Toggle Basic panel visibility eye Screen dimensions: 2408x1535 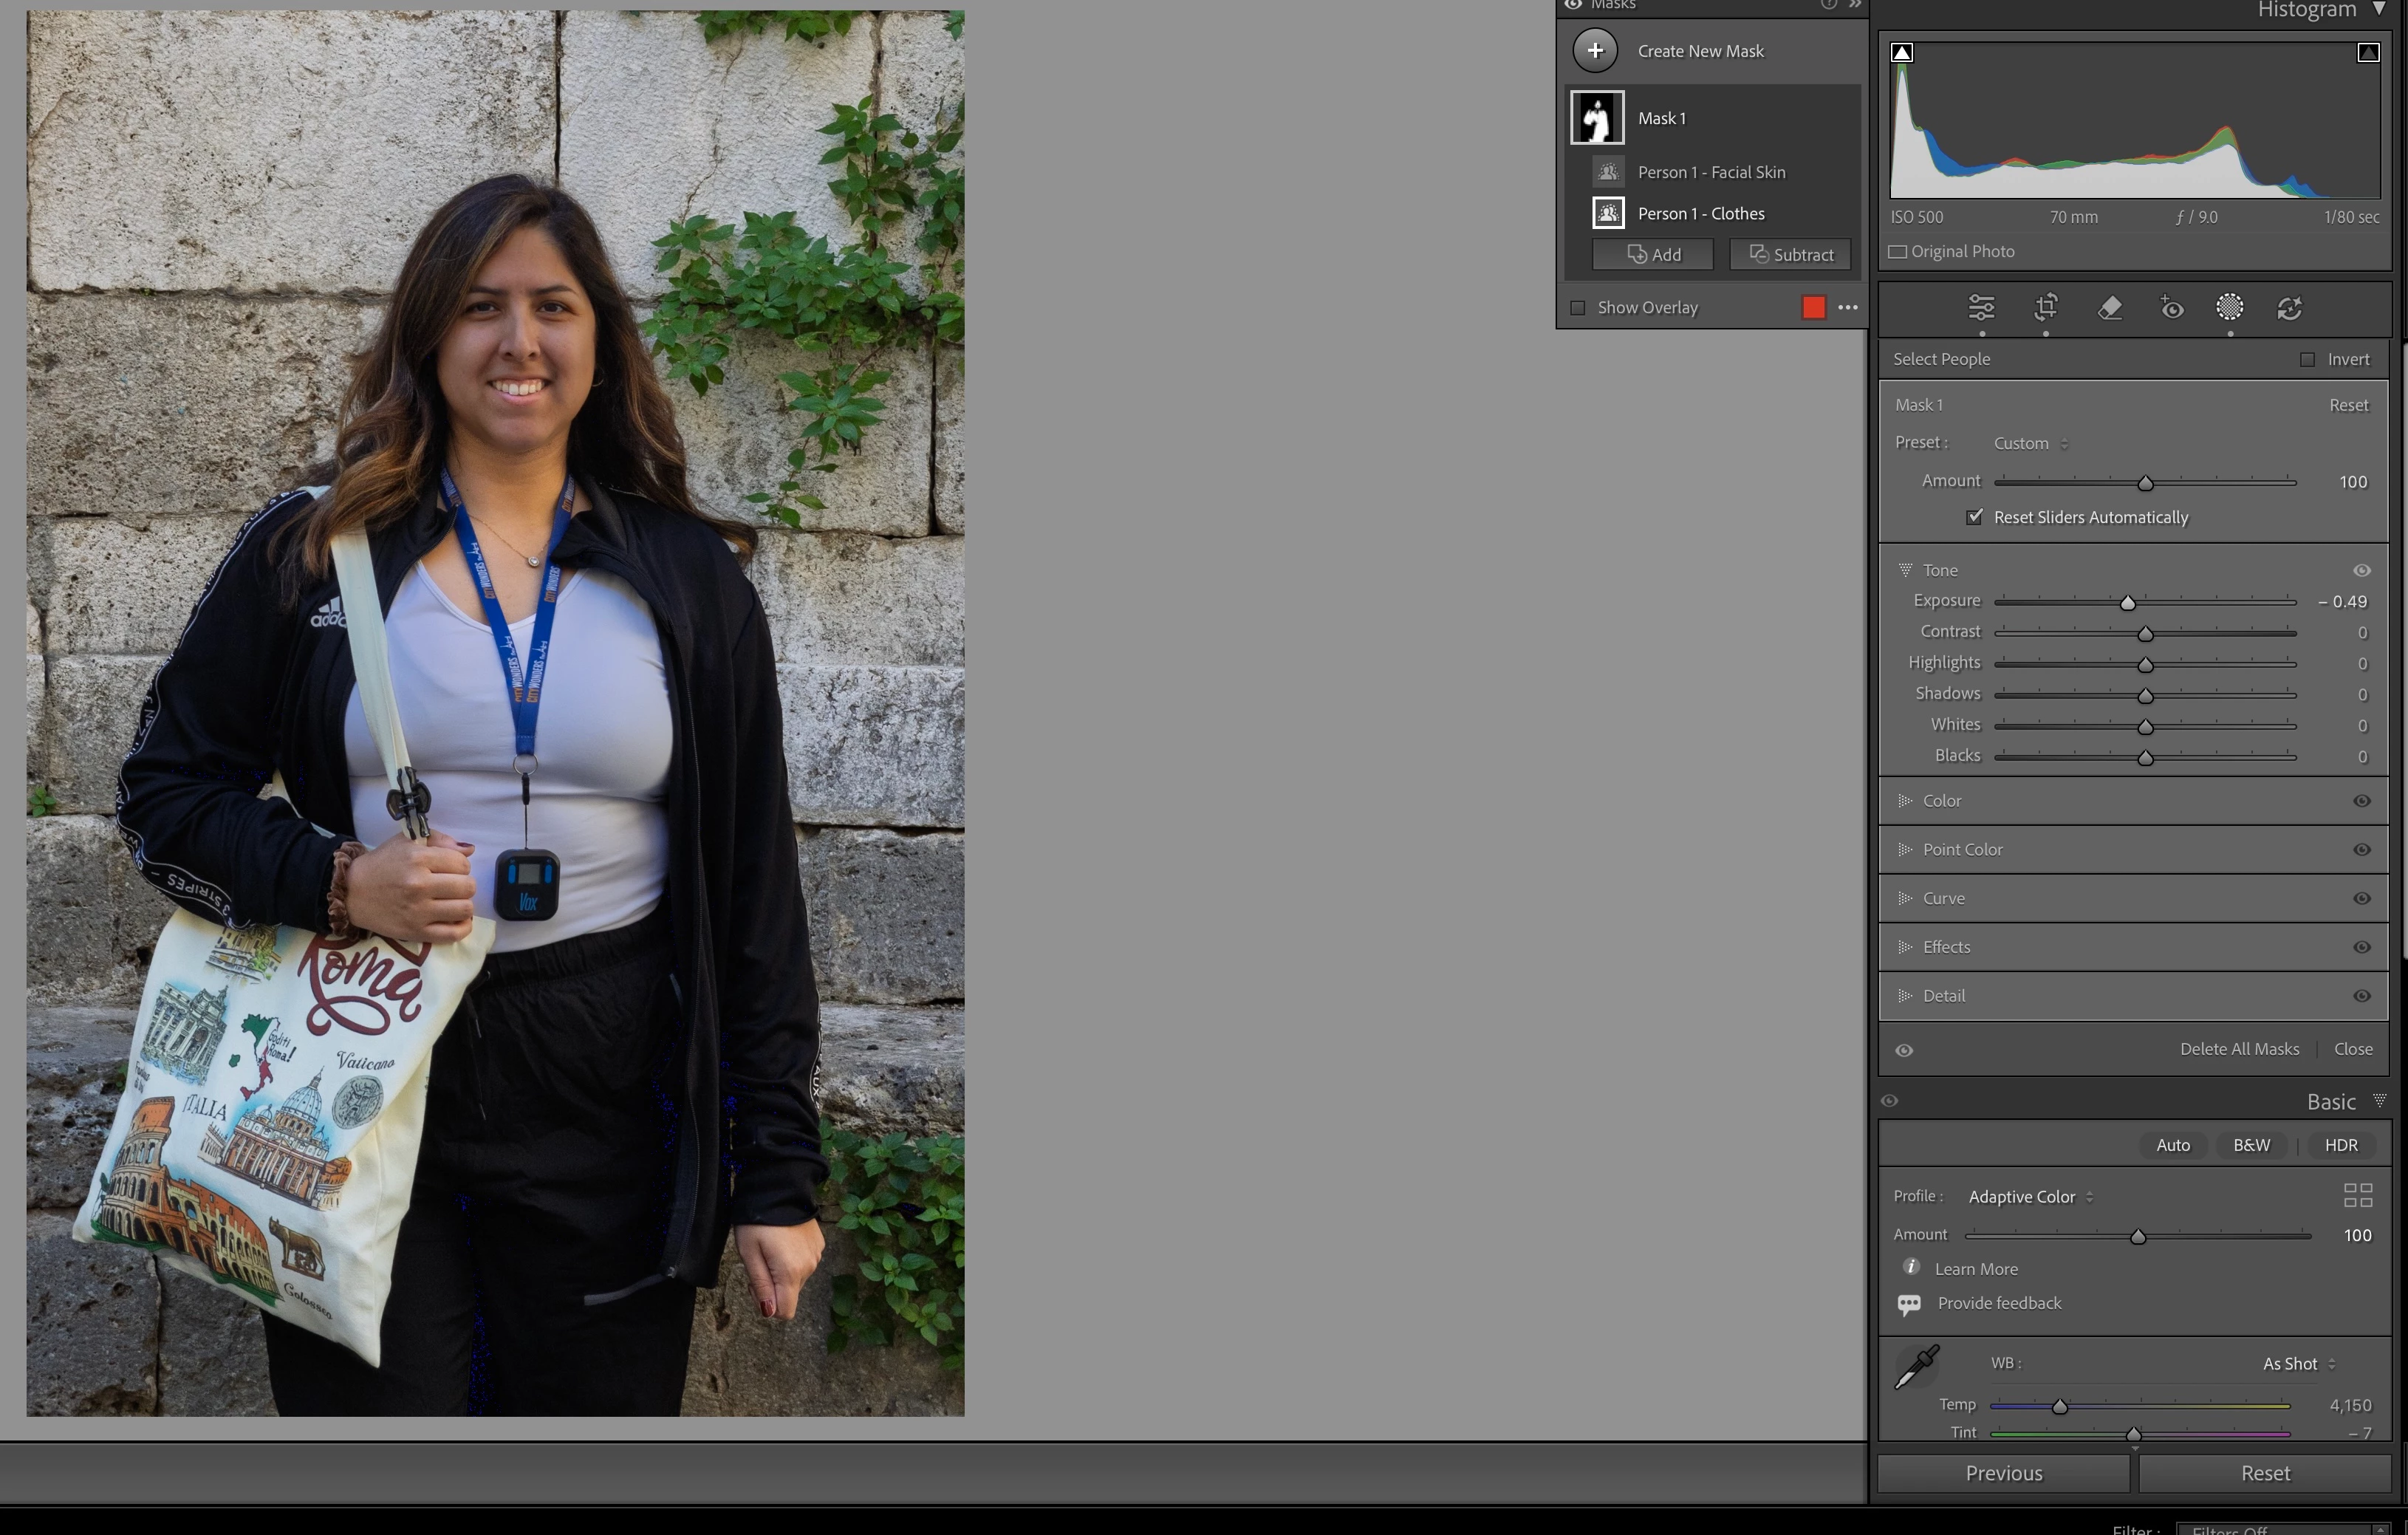coord(1888,1101)
